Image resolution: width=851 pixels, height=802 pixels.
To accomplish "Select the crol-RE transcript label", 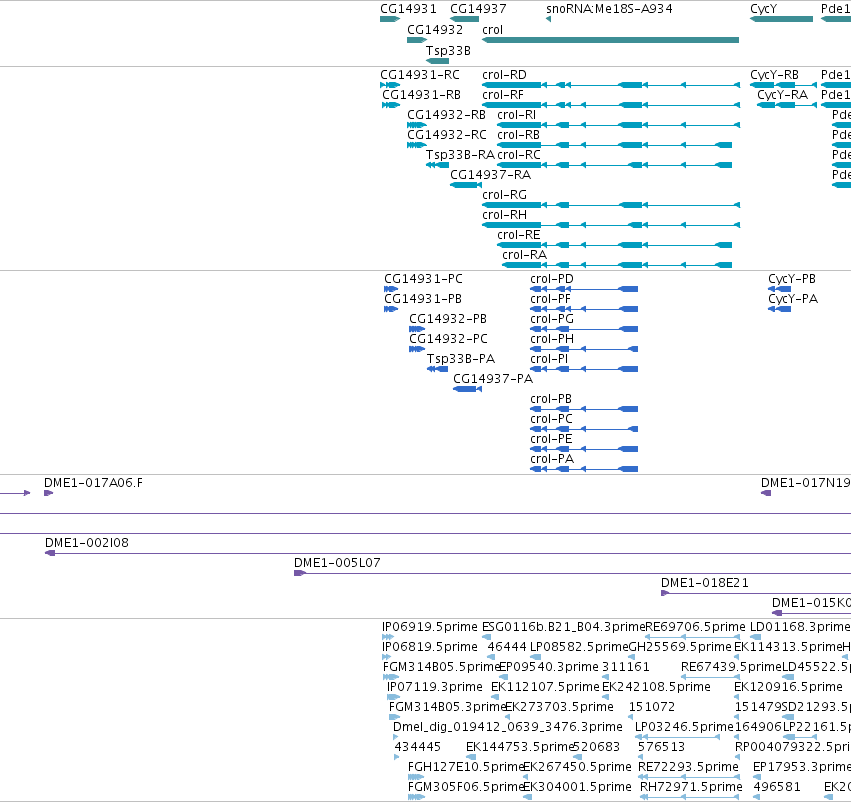I will pyautogui.click(x=519, y=235).
